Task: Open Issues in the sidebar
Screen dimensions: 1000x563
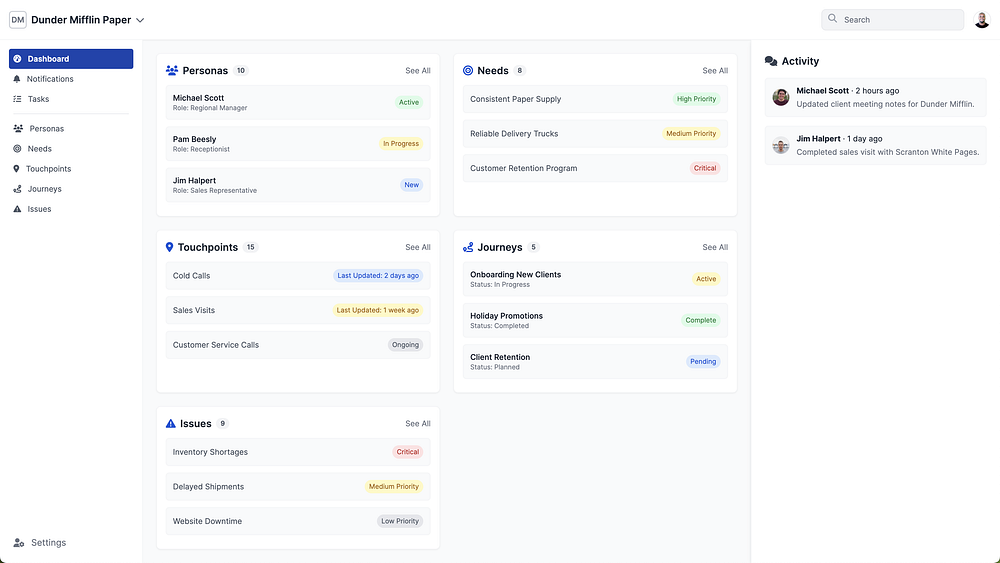Action: click(71, 209)
